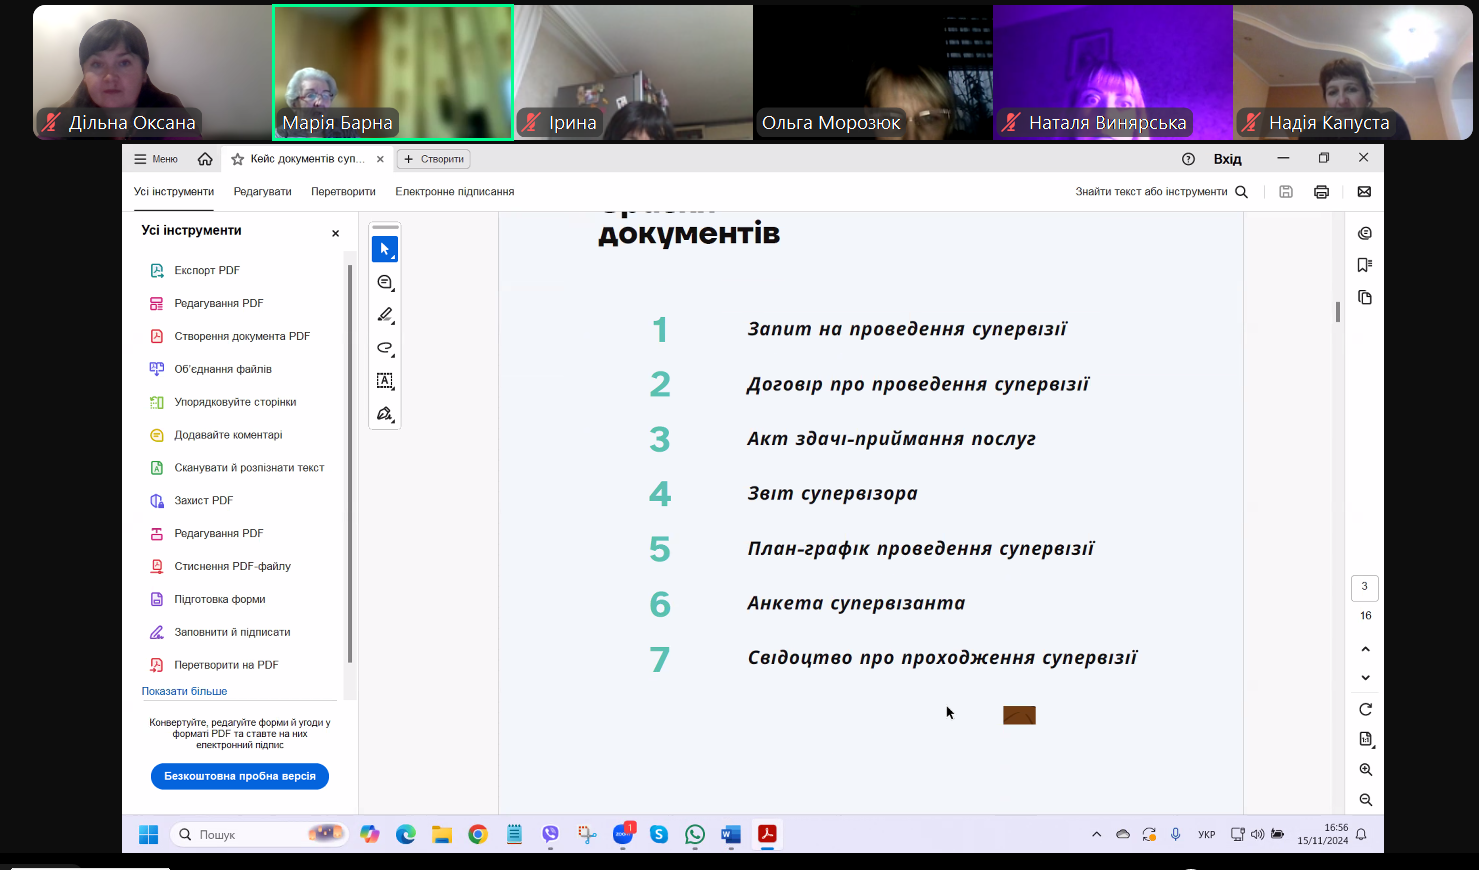Close the Усі інструменти panel
The height and width of the screenshot is (870, 1479).
(335, 233)
